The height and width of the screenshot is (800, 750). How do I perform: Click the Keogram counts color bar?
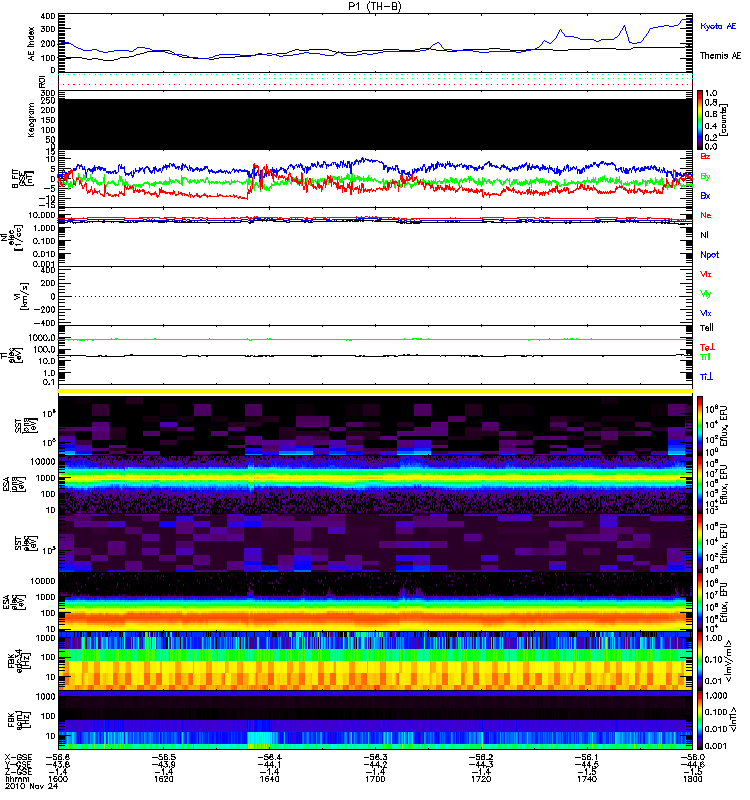pyautogui.click(x=700, y=120)
